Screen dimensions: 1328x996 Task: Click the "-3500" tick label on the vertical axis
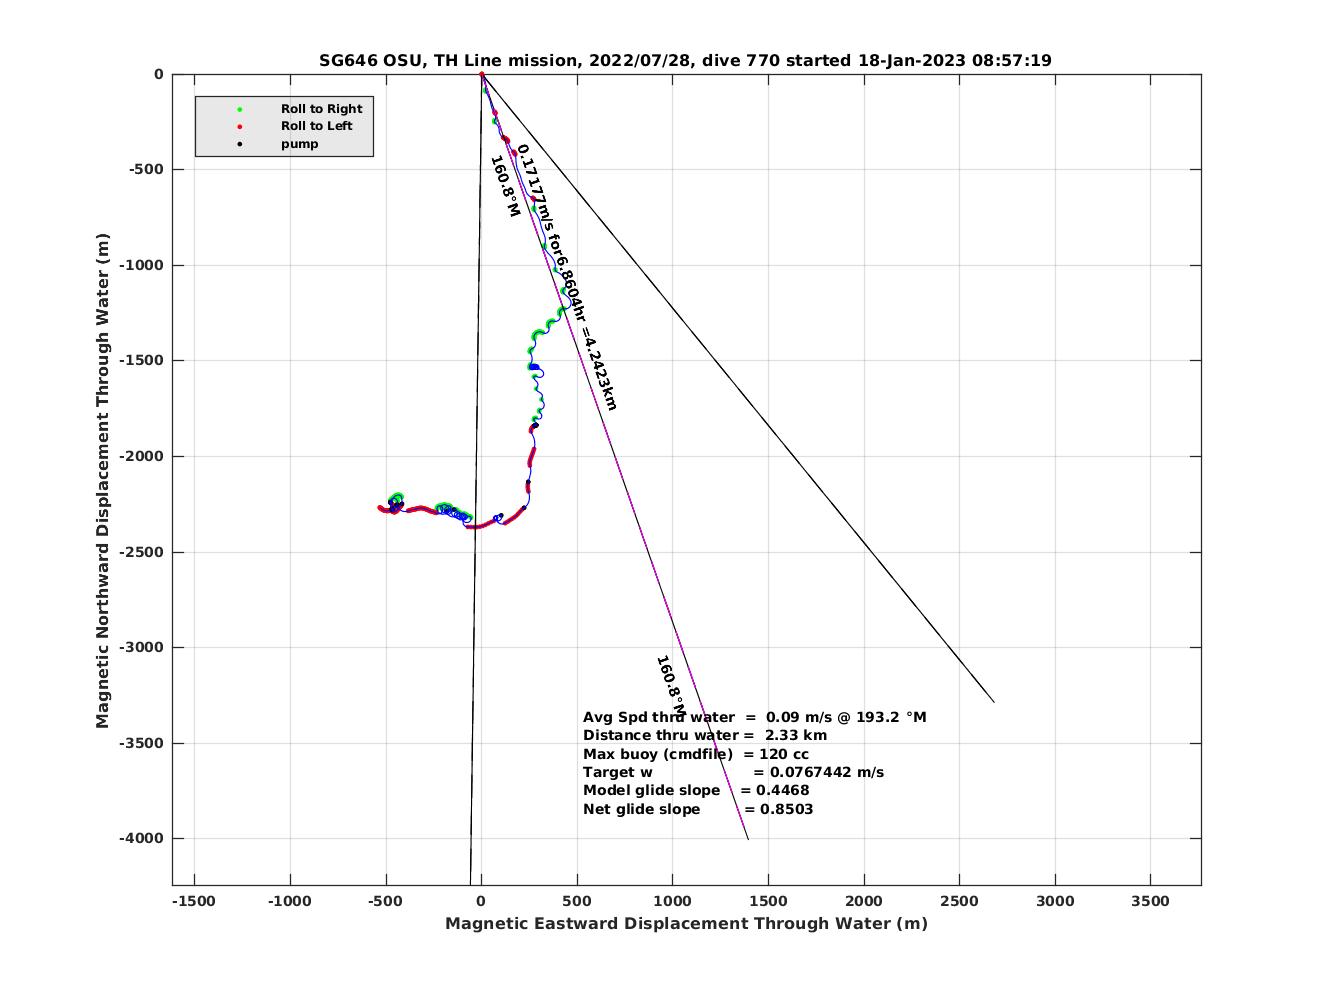(x=142, y=743)
